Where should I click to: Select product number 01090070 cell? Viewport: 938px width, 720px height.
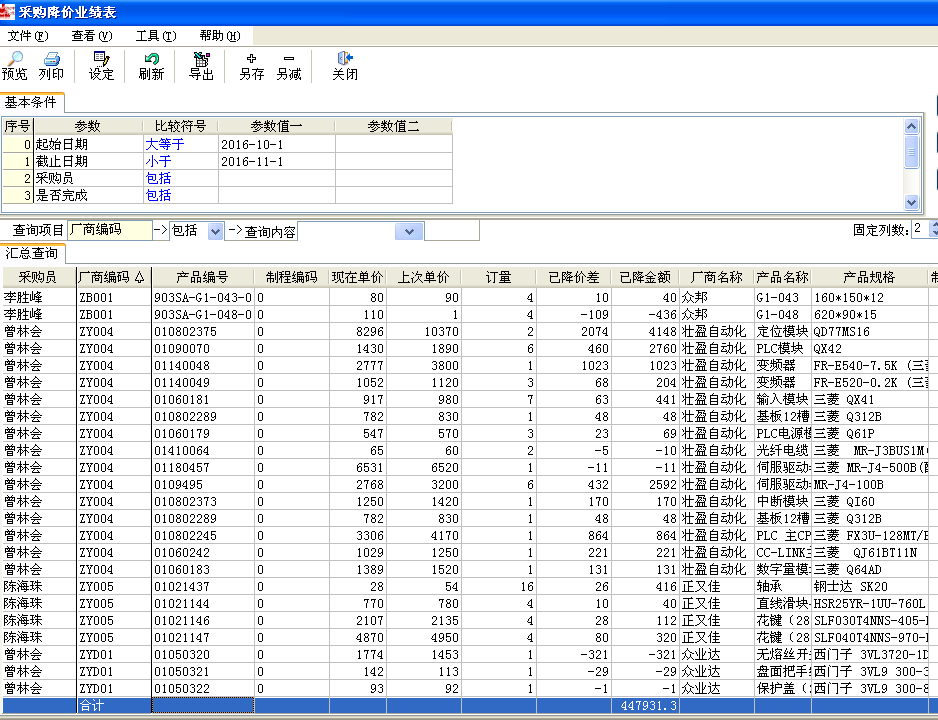click(203, 348)
